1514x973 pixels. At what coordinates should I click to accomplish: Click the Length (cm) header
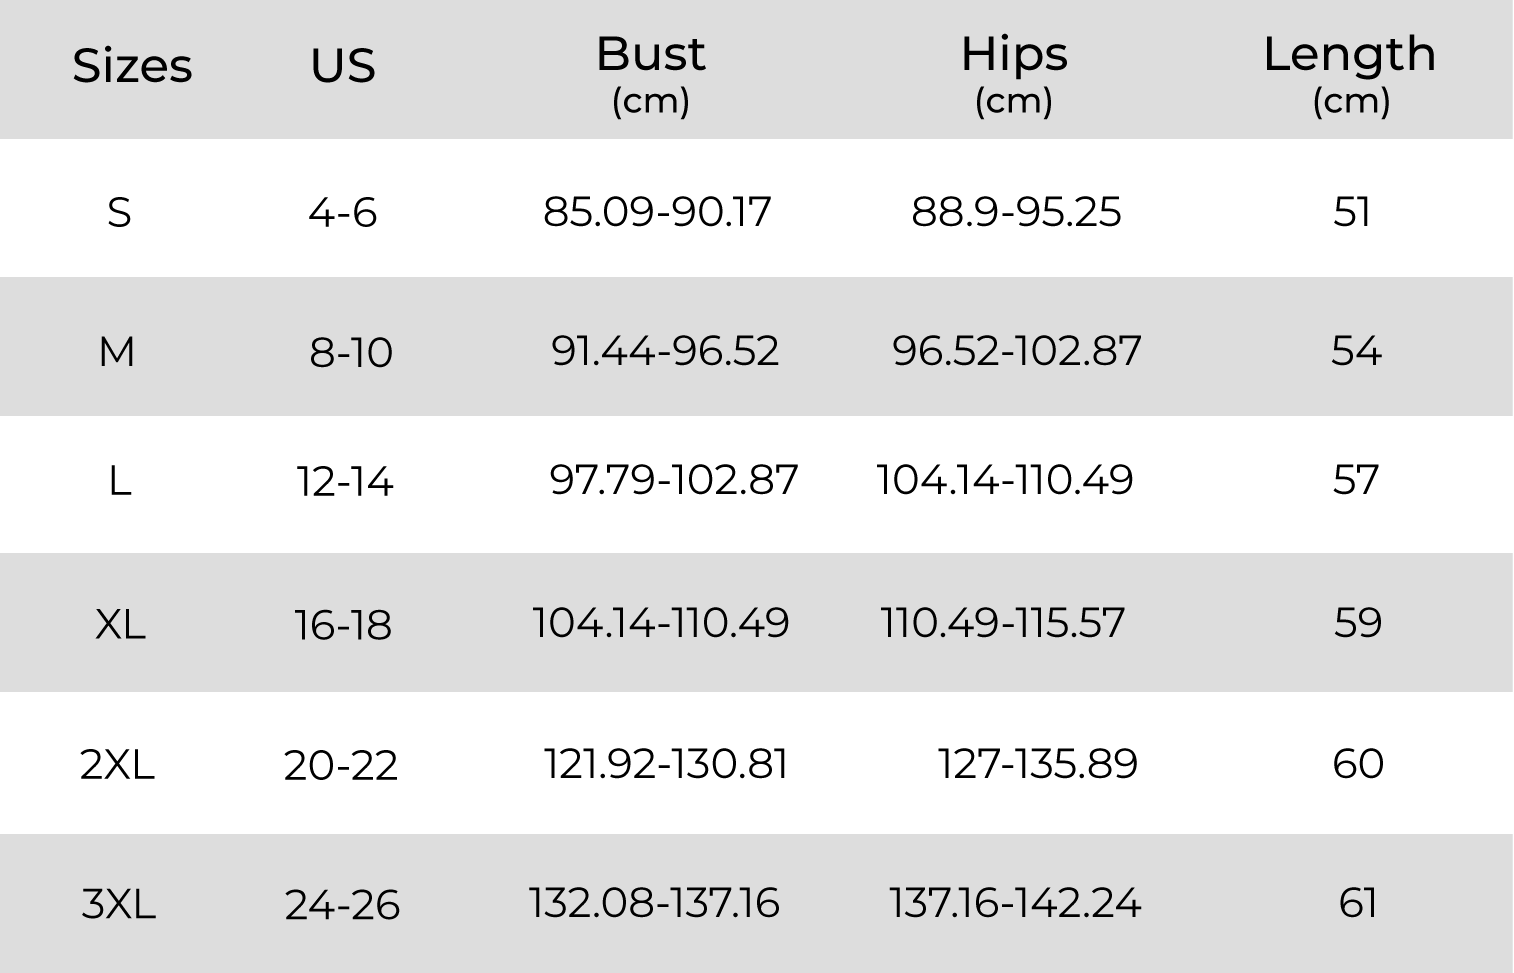1350,75
